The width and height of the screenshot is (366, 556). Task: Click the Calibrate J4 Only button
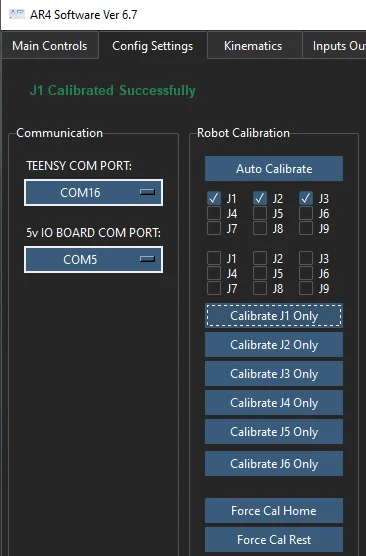(274, 403)
